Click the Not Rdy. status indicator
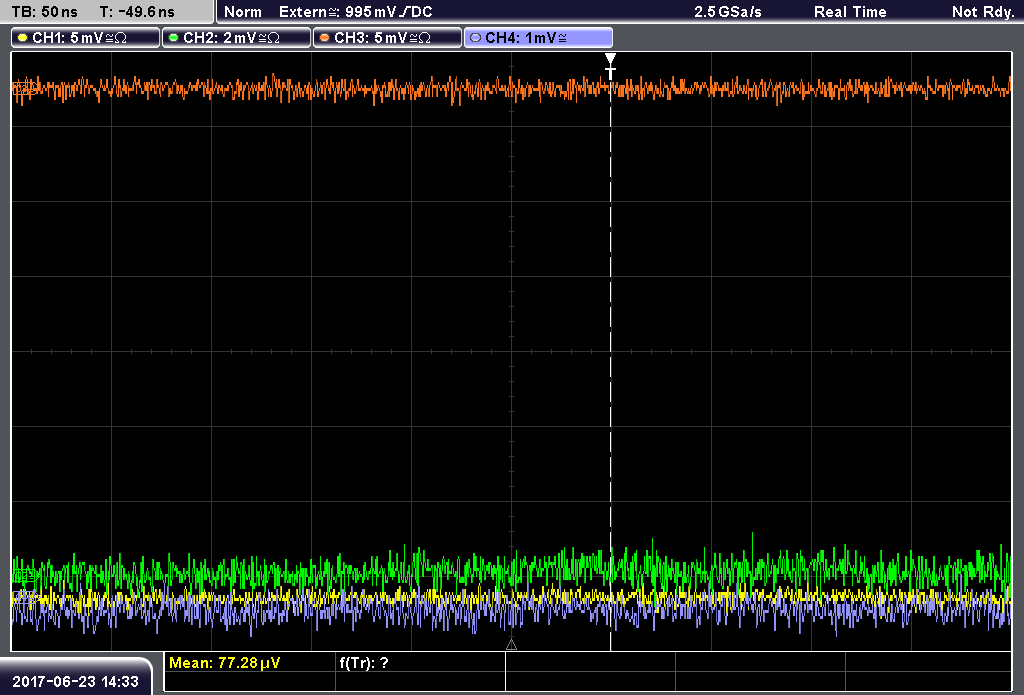Image resolution: width=1024 pixels, height=695 pixels. click(x=983, y=12)
